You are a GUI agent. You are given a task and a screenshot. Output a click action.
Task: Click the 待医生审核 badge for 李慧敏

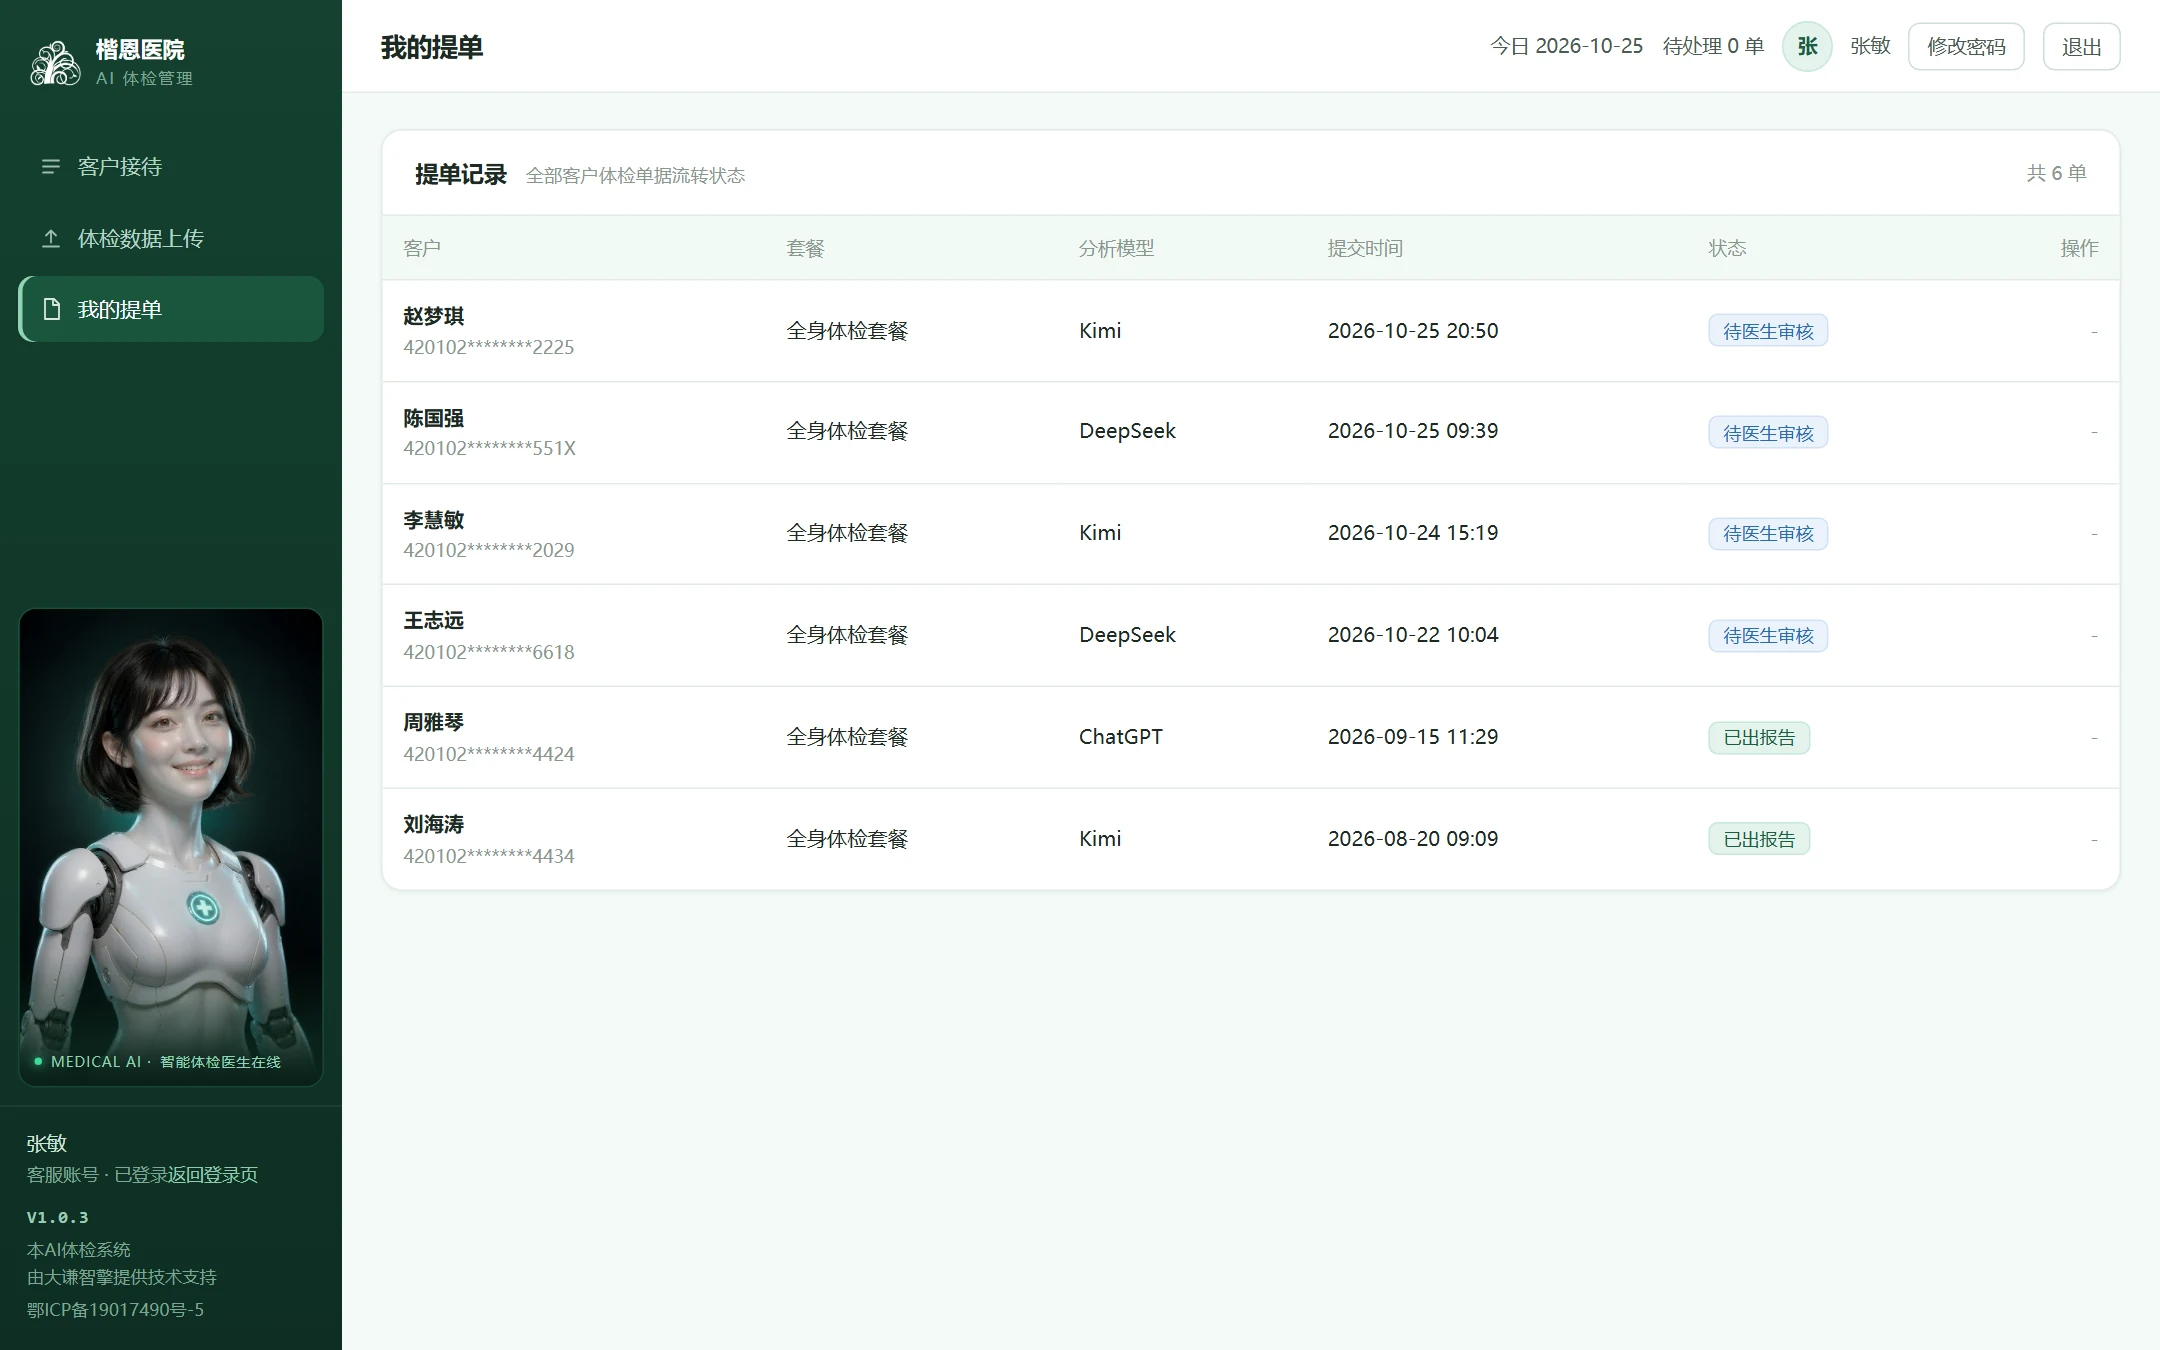1768,534
